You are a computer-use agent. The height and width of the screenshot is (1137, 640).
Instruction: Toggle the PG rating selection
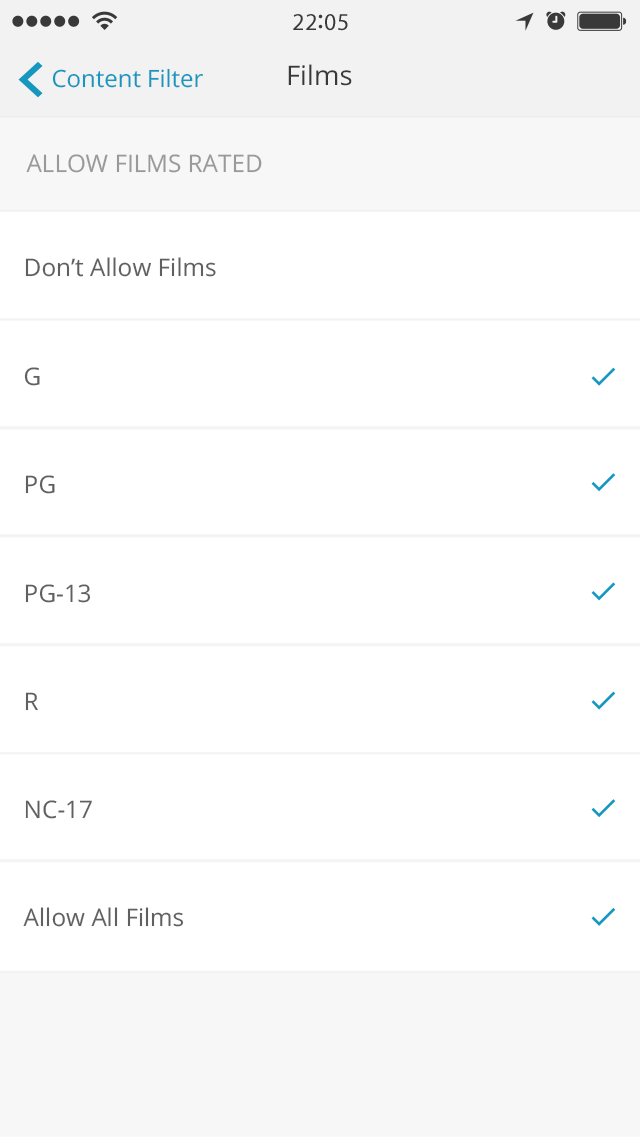click(604, 482)
